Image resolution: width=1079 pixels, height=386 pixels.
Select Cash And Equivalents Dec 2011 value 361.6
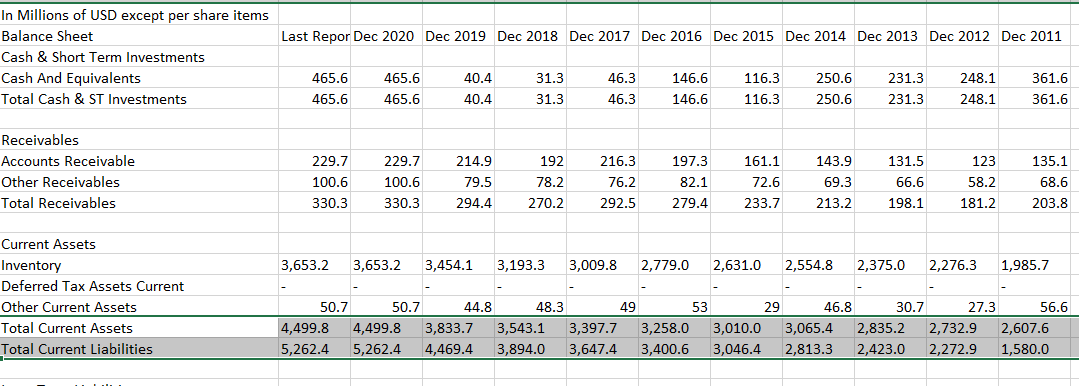[1035, 78]
